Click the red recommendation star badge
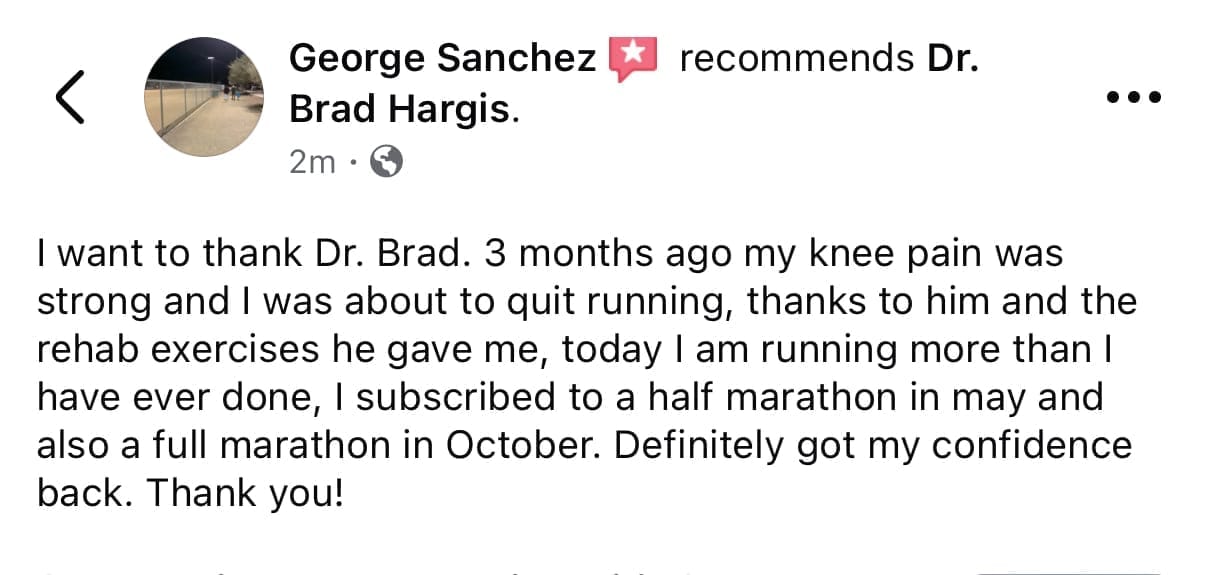The width and height of the screenshot is (1206, 575). pyautogui.click(x=632, y=60)
